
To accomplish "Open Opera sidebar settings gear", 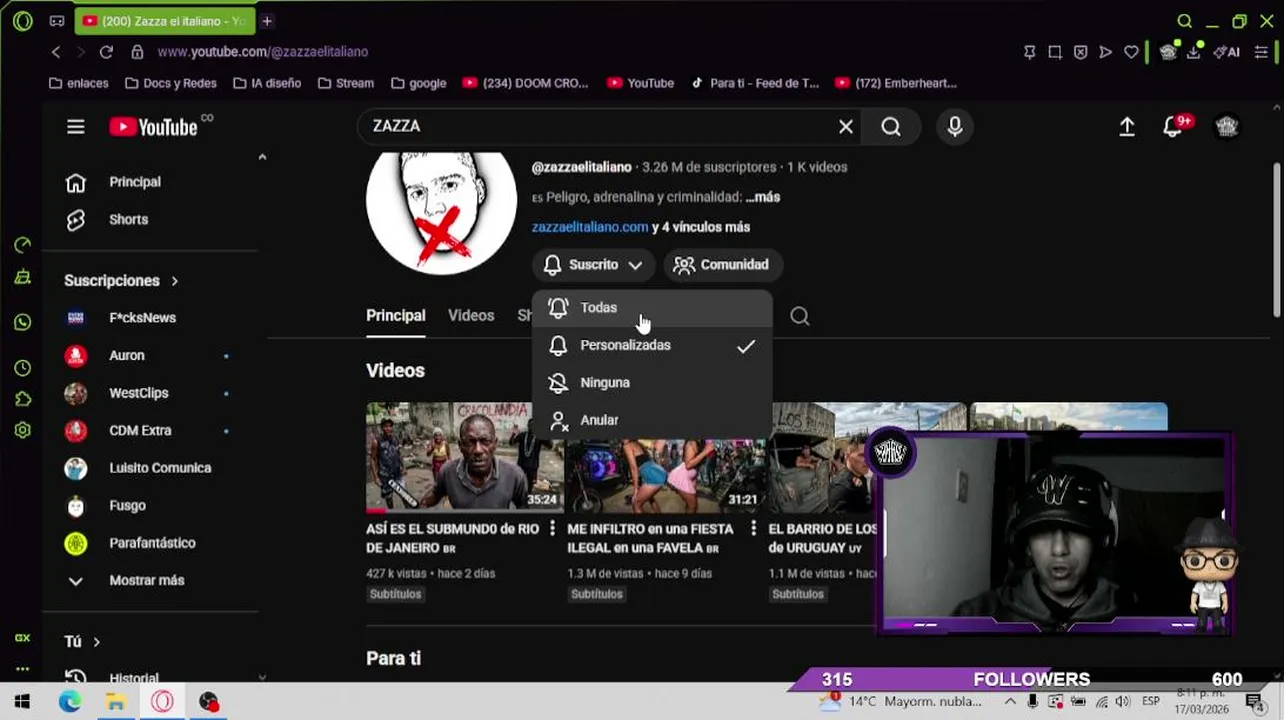I will coord(23,430).
